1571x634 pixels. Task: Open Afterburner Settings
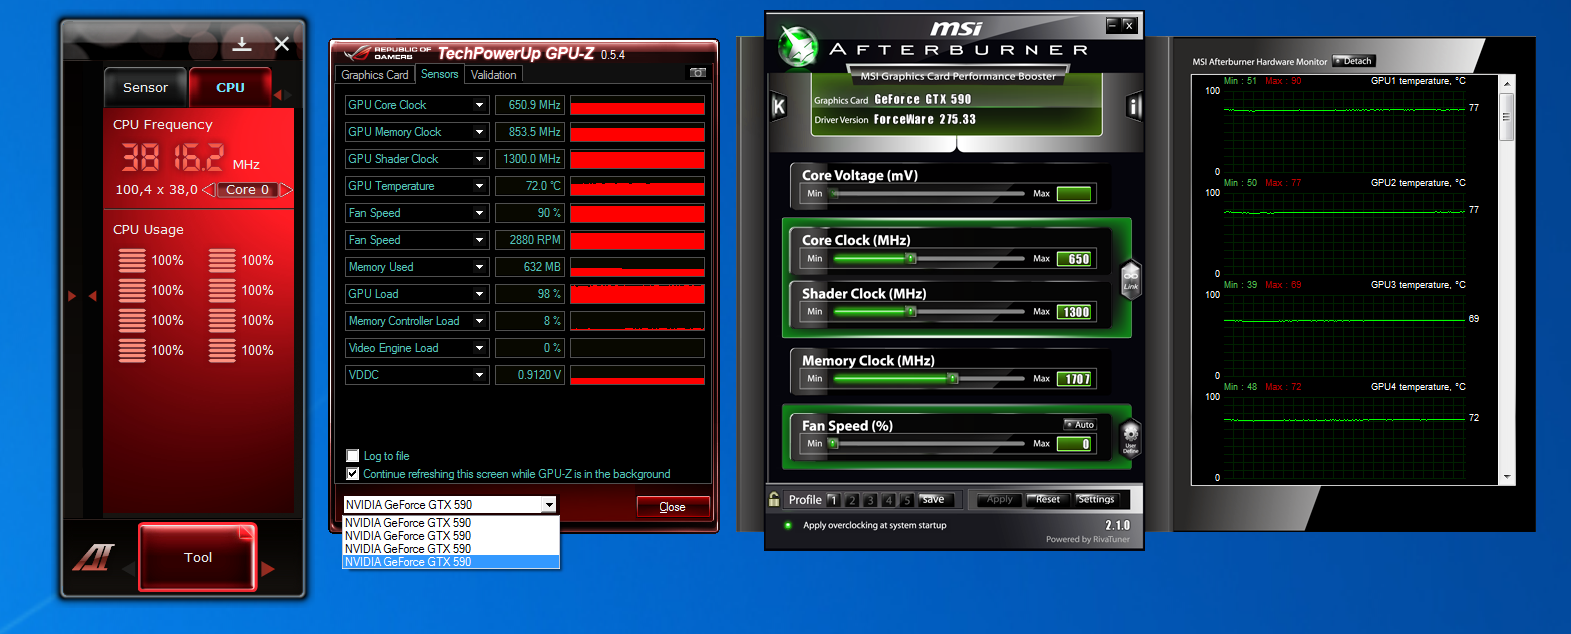click(x=1096, y=499)
